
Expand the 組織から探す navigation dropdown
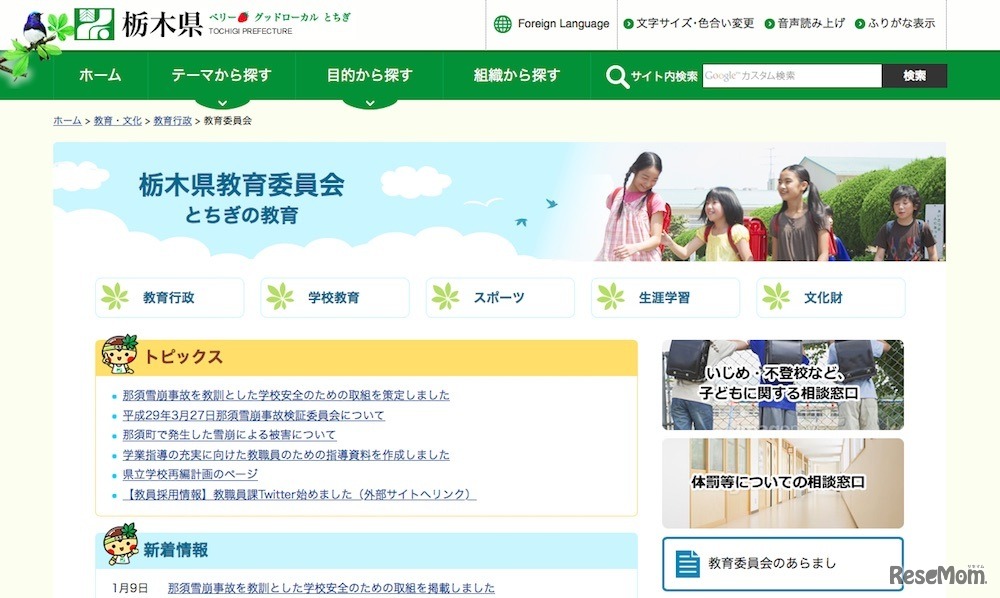515,74
